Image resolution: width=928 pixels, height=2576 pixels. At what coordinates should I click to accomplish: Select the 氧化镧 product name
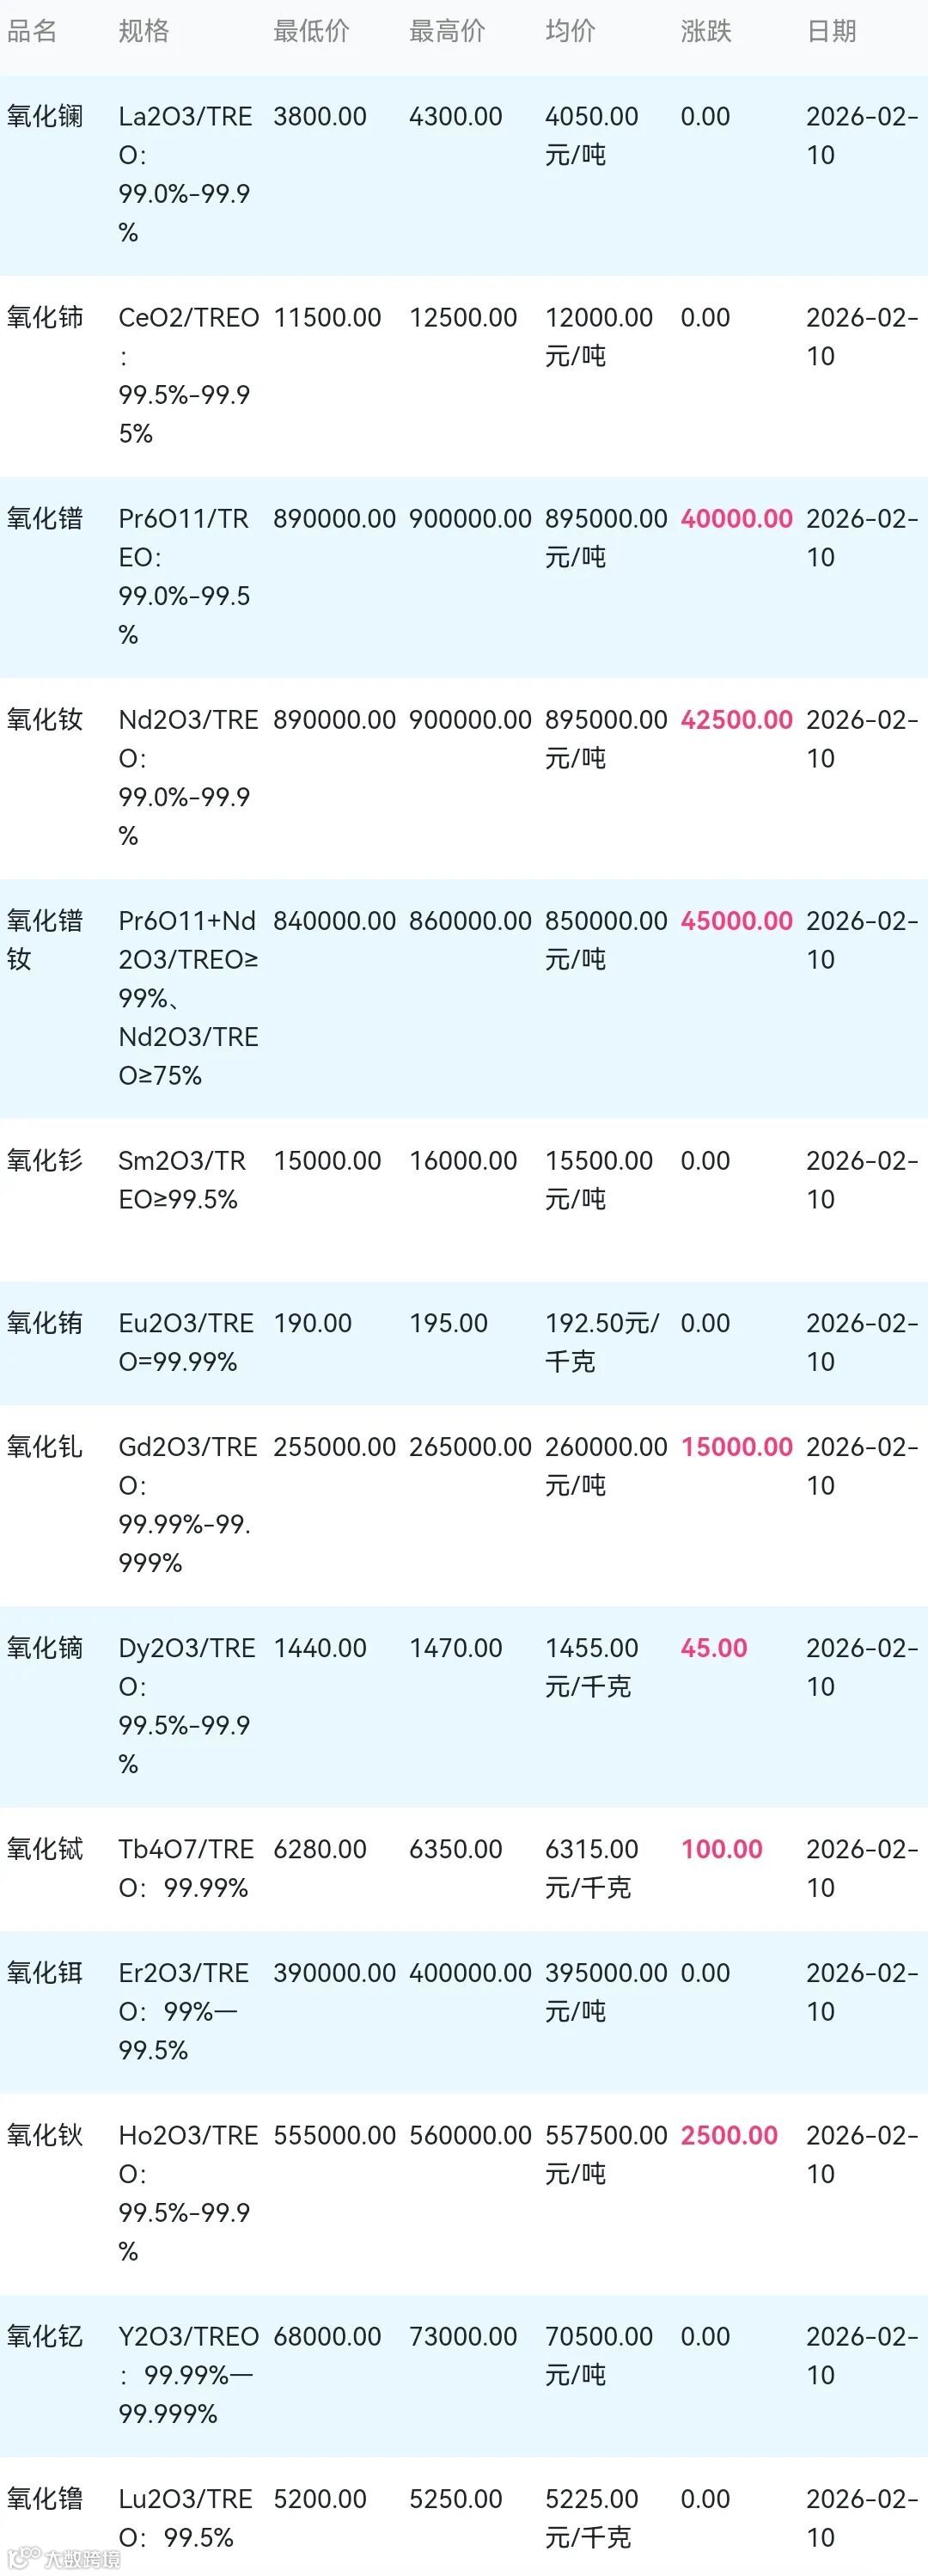click(x=45, y=117)
